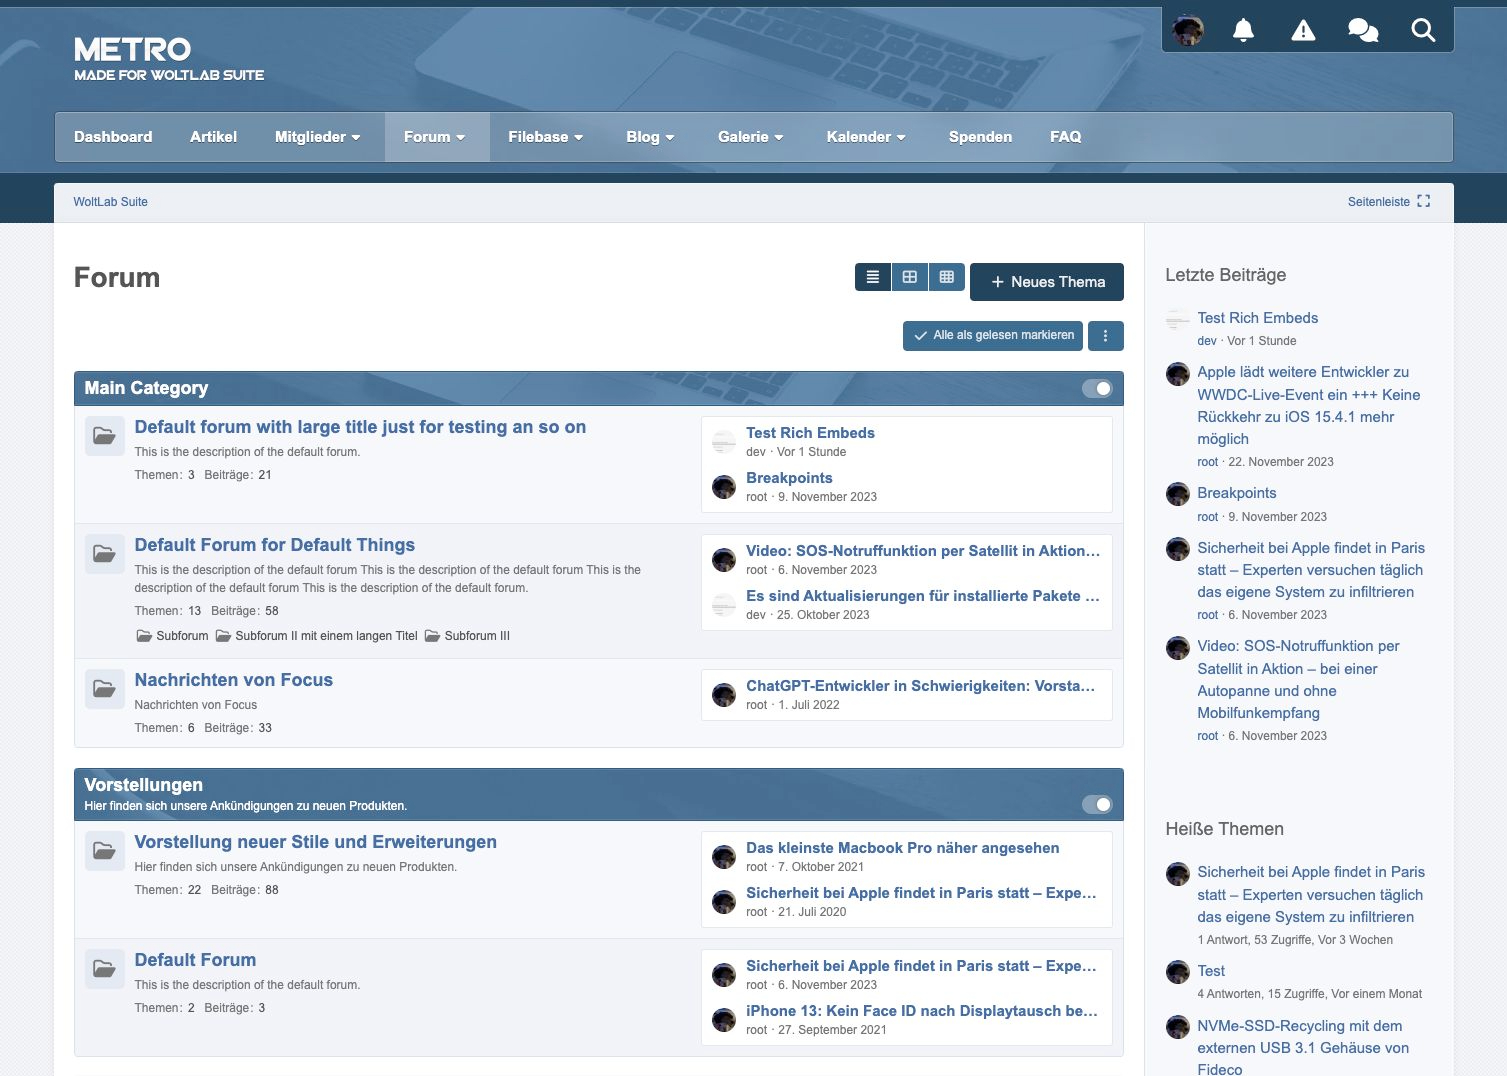This screenshot has width=1507, height=1076.
Task: Expand the Filebase dropdown menu
Action: (x=545, y=137)
